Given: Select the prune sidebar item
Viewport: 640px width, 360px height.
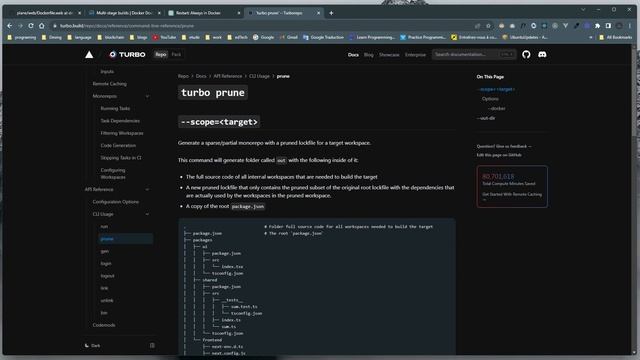Looking at the screenshot, I should pos(126,239).
